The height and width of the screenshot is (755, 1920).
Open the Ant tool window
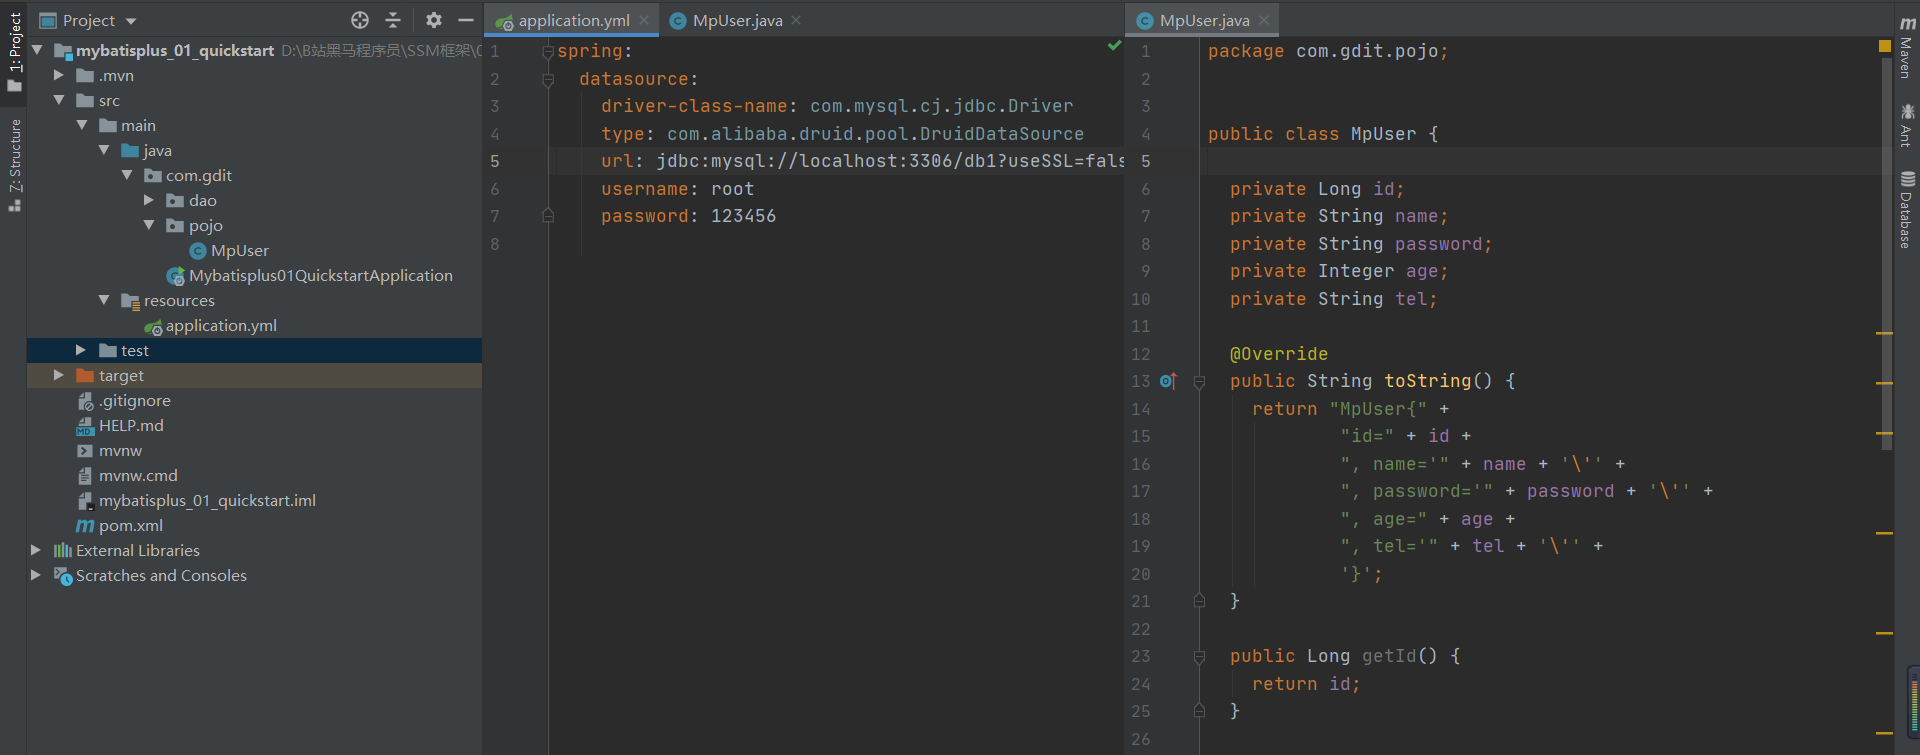(x=1907, y=124)
